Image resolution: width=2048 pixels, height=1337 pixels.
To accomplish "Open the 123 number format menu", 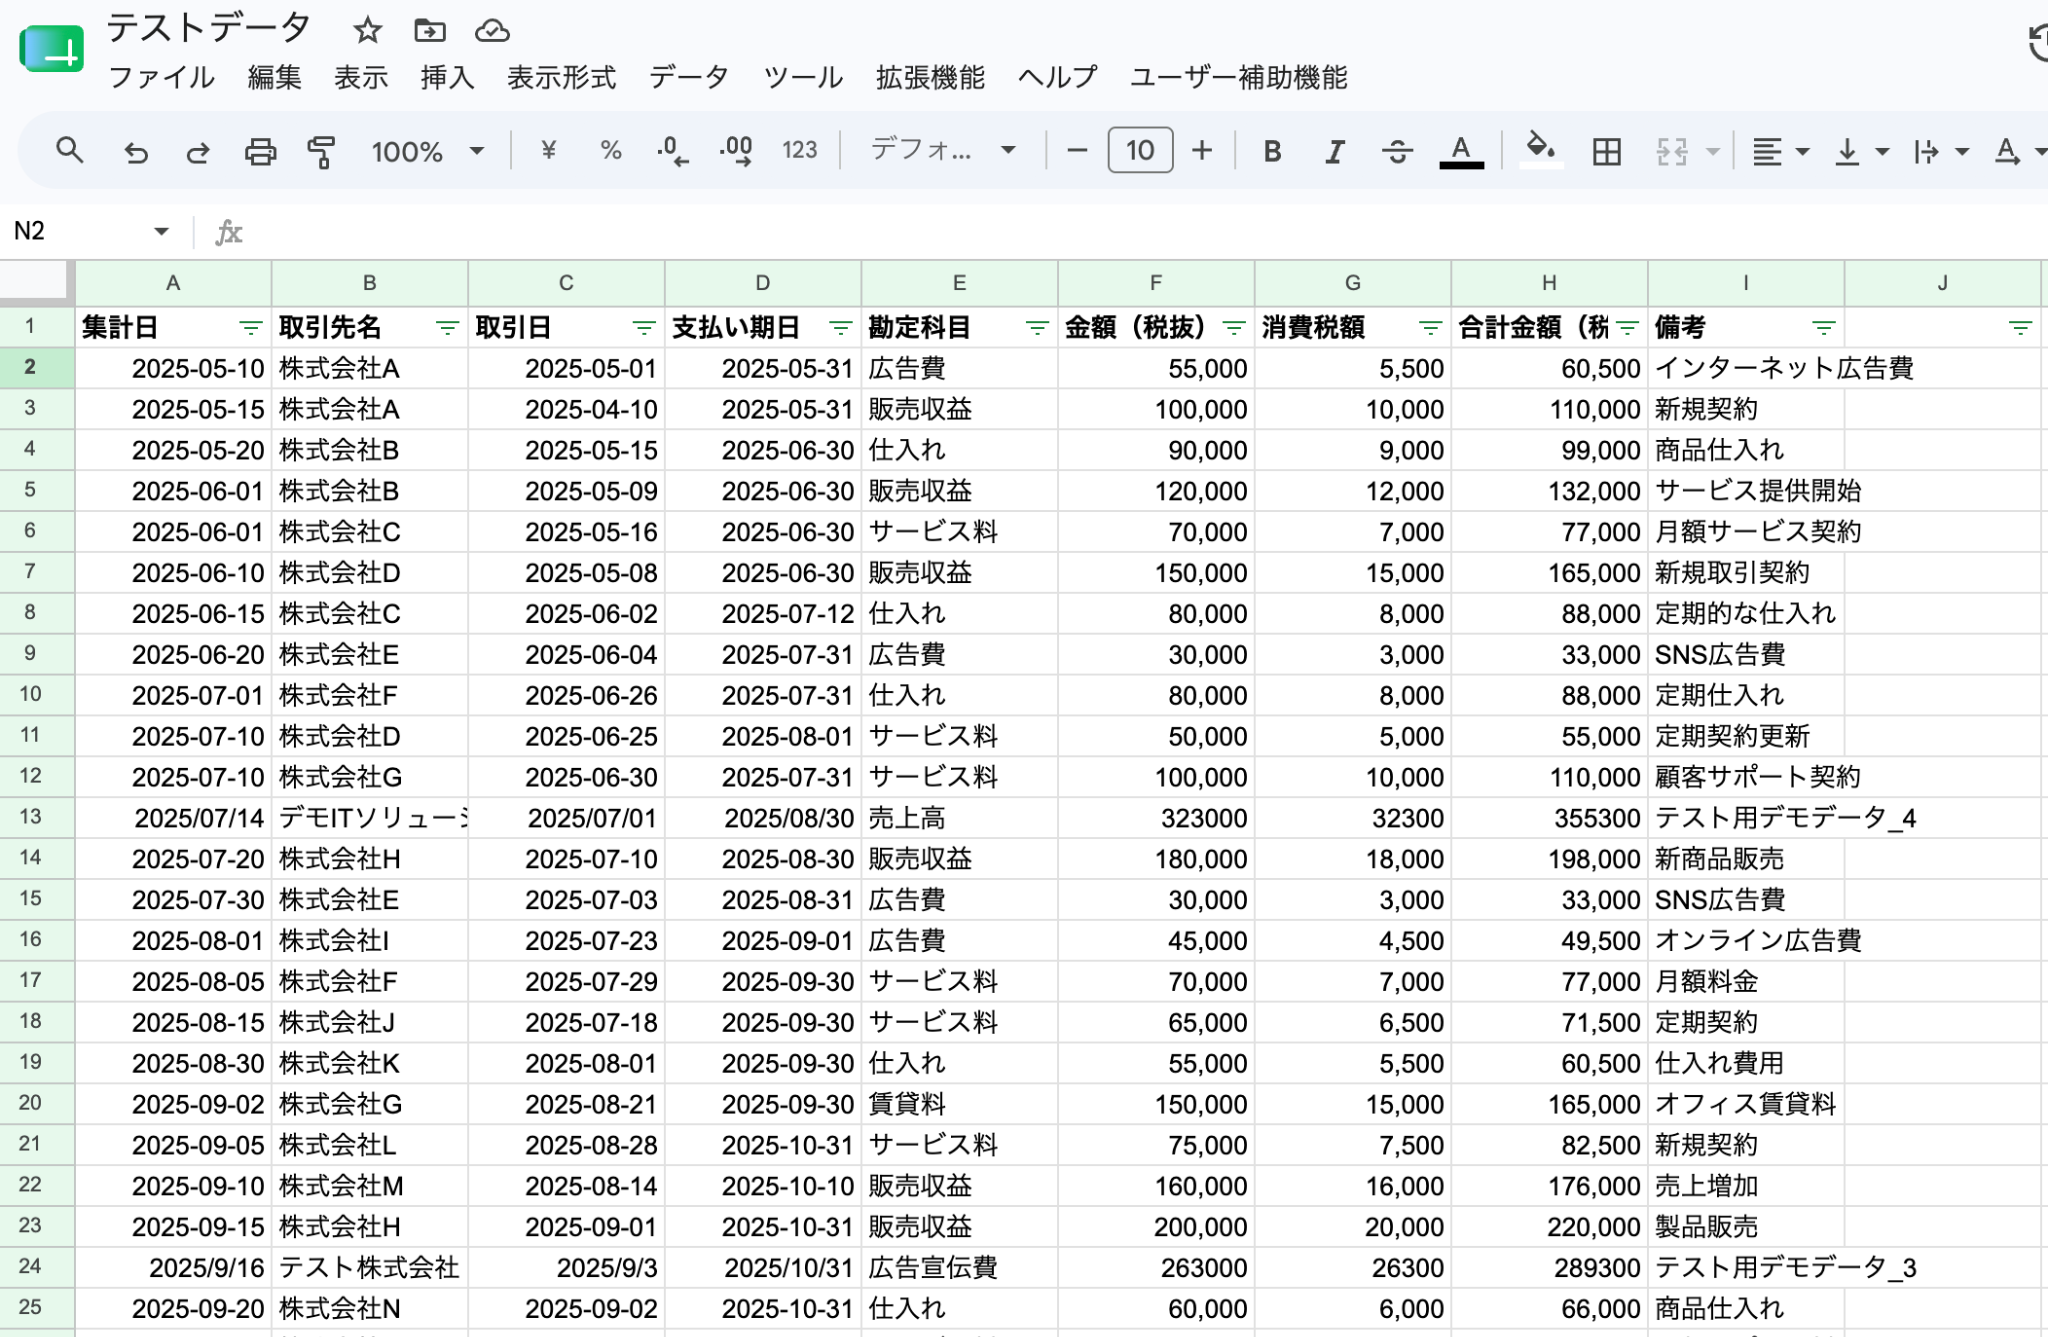I will coord(800,151).
